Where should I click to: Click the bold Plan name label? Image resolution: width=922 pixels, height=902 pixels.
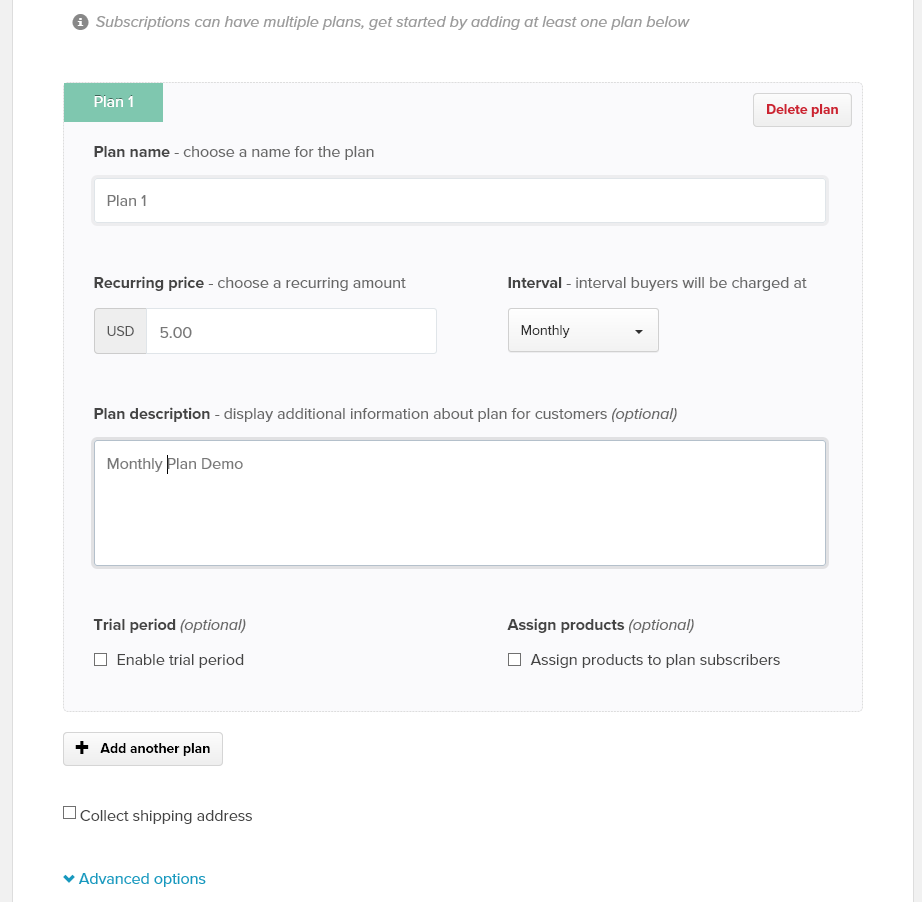[x=131, y=152]
